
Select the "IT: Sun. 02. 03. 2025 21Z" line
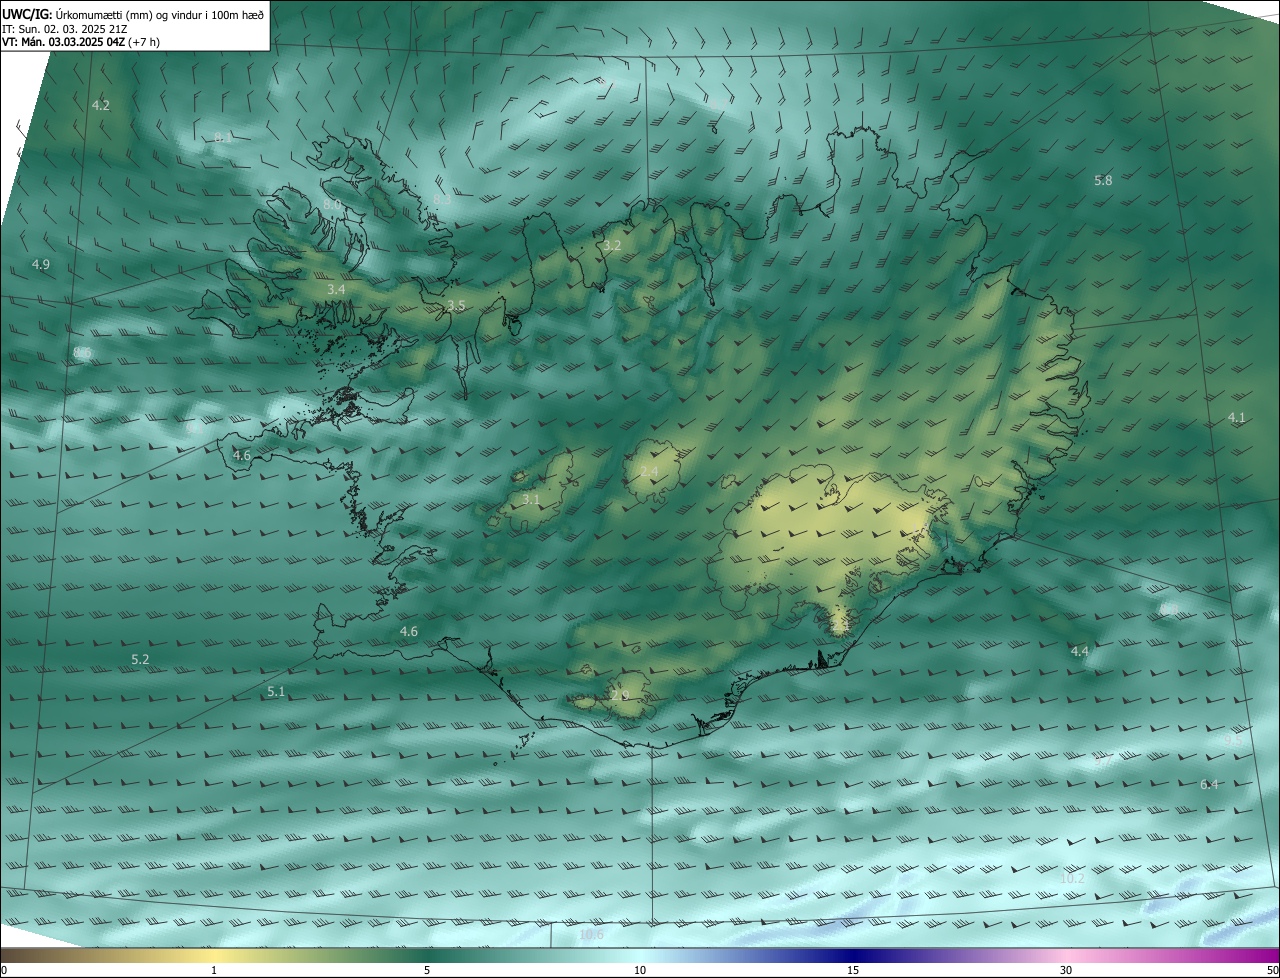click(64, 29)
